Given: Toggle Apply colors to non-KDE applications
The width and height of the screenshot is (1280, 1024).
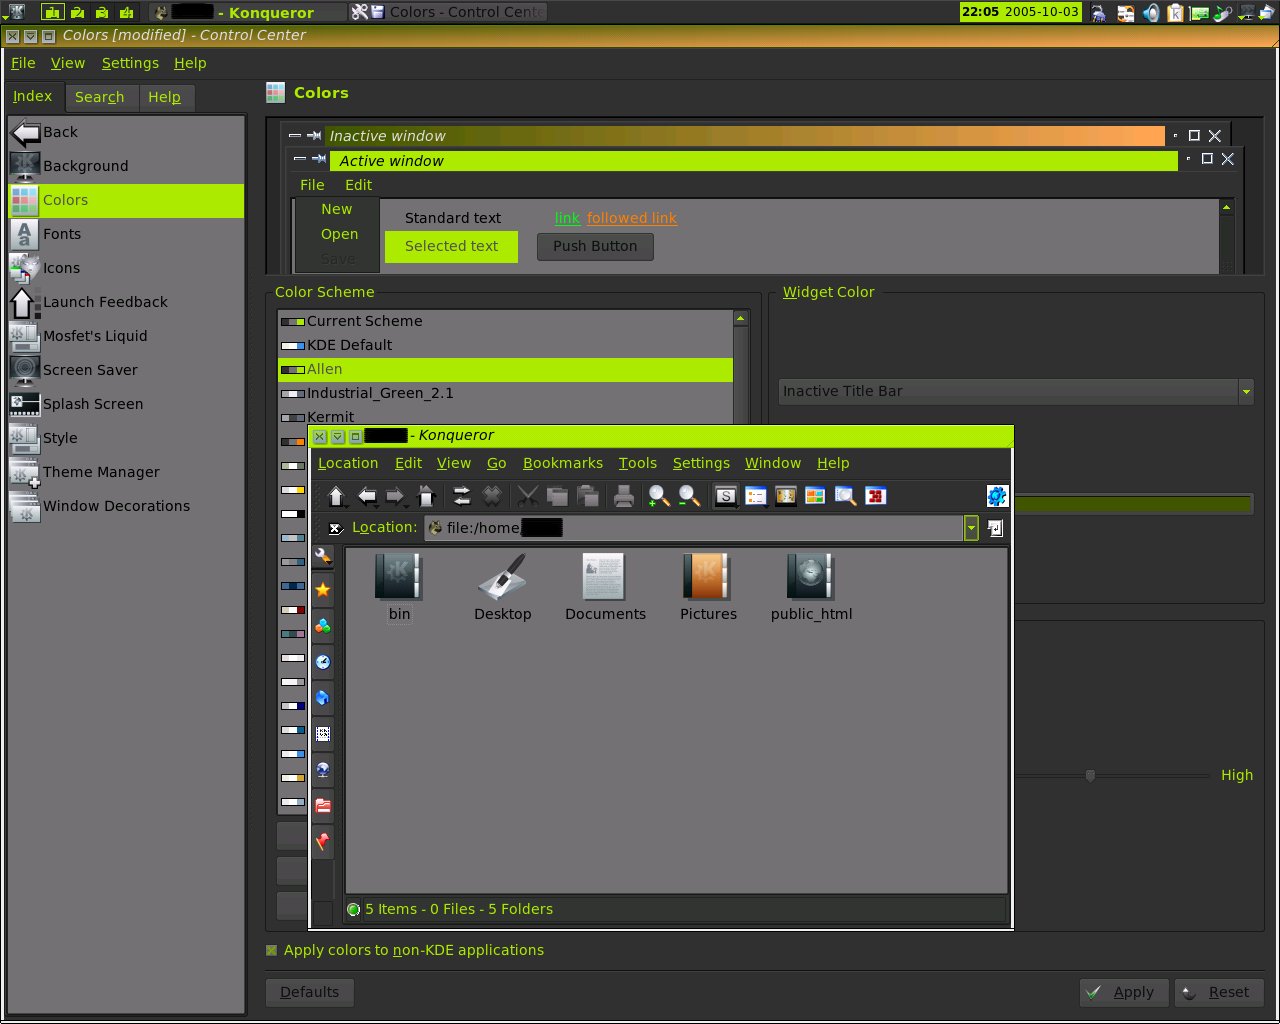Looking at the screenshot, I should 271,950.
